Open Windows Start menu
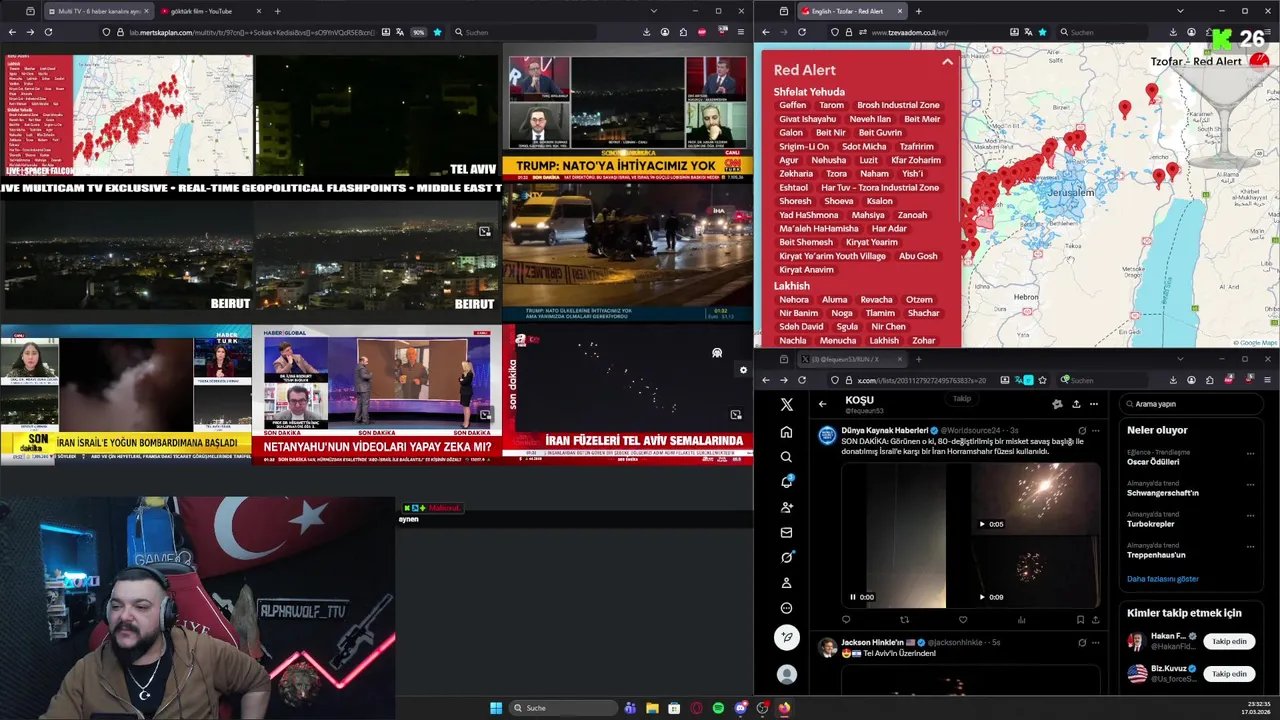The image size is (1280, 720). point(496,708)
